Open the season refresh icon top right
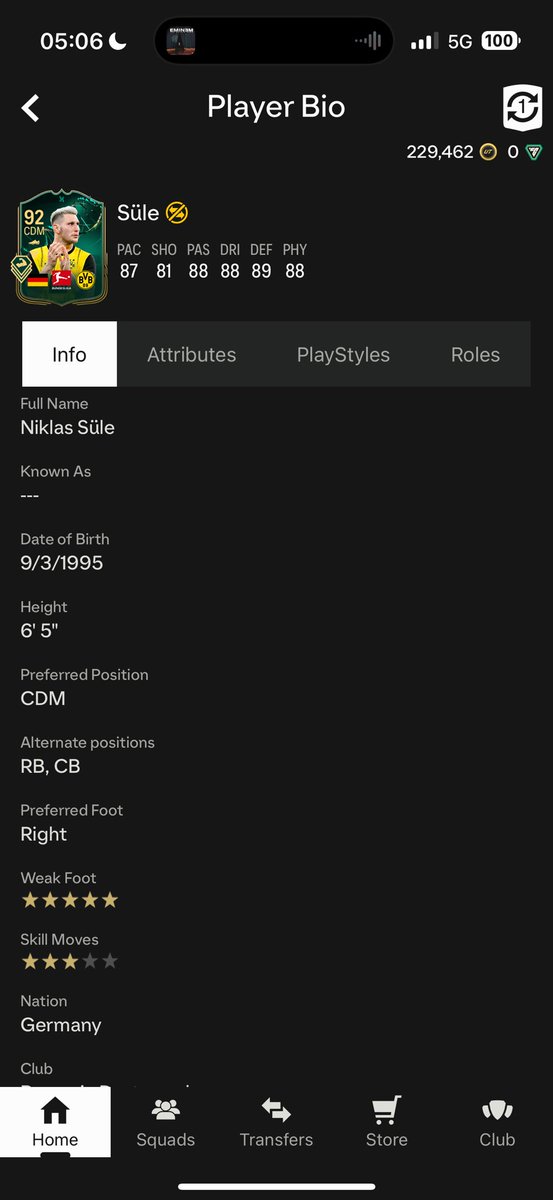Screen dimensions: 553x1200 pyautogui.click(x=521, y=107)
